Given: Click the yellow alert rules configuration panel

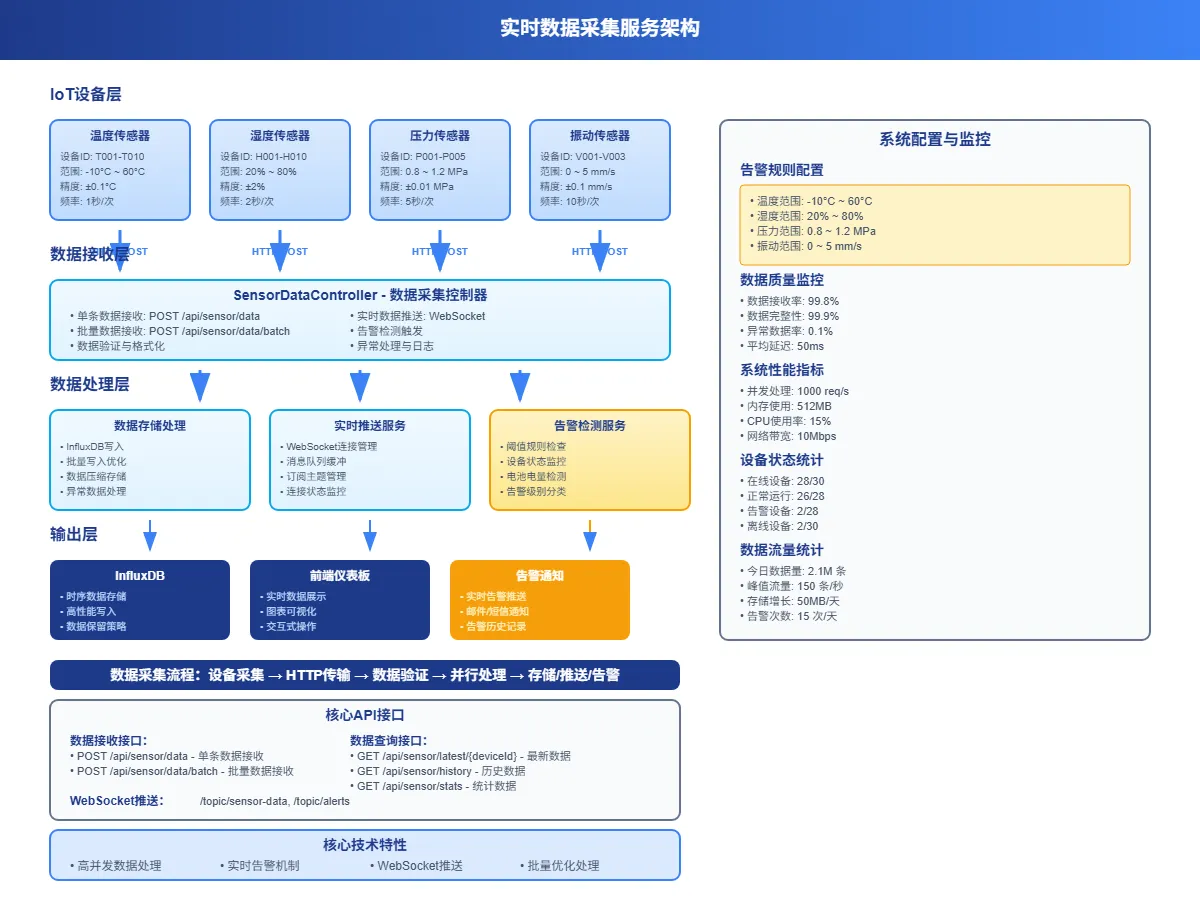Looking at the screenshot, I should tap(935, 224).
